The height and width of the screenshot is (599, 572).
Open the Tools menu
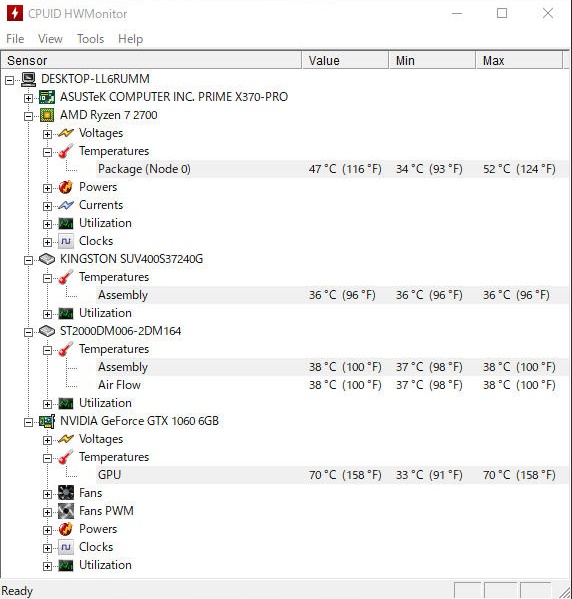tap(90, 39)
